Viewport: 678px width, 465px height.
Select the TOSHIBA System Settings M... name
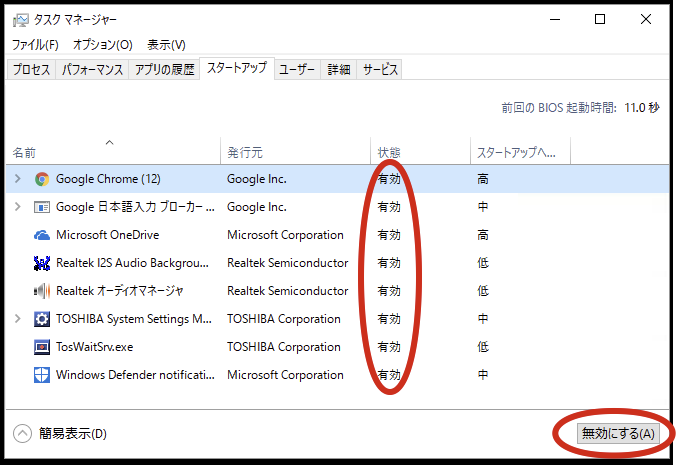[x=134, y=319]
